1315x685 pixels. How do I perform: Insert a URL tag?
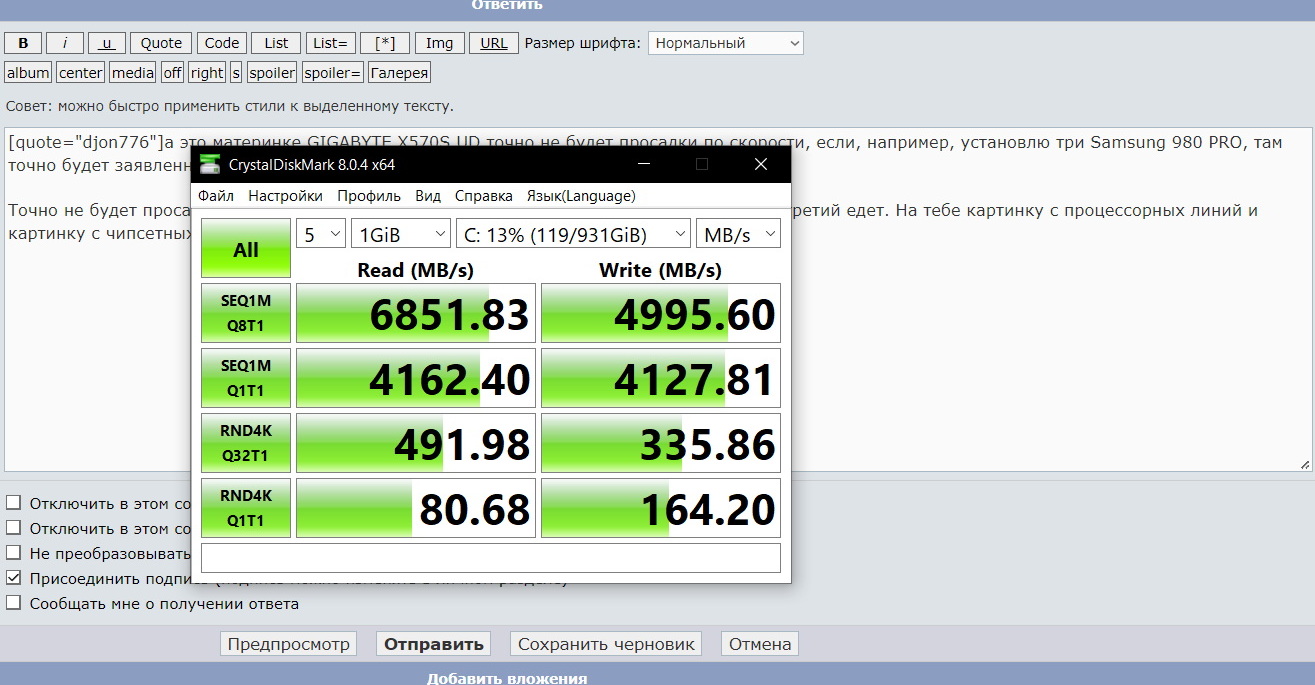point(494,43)
